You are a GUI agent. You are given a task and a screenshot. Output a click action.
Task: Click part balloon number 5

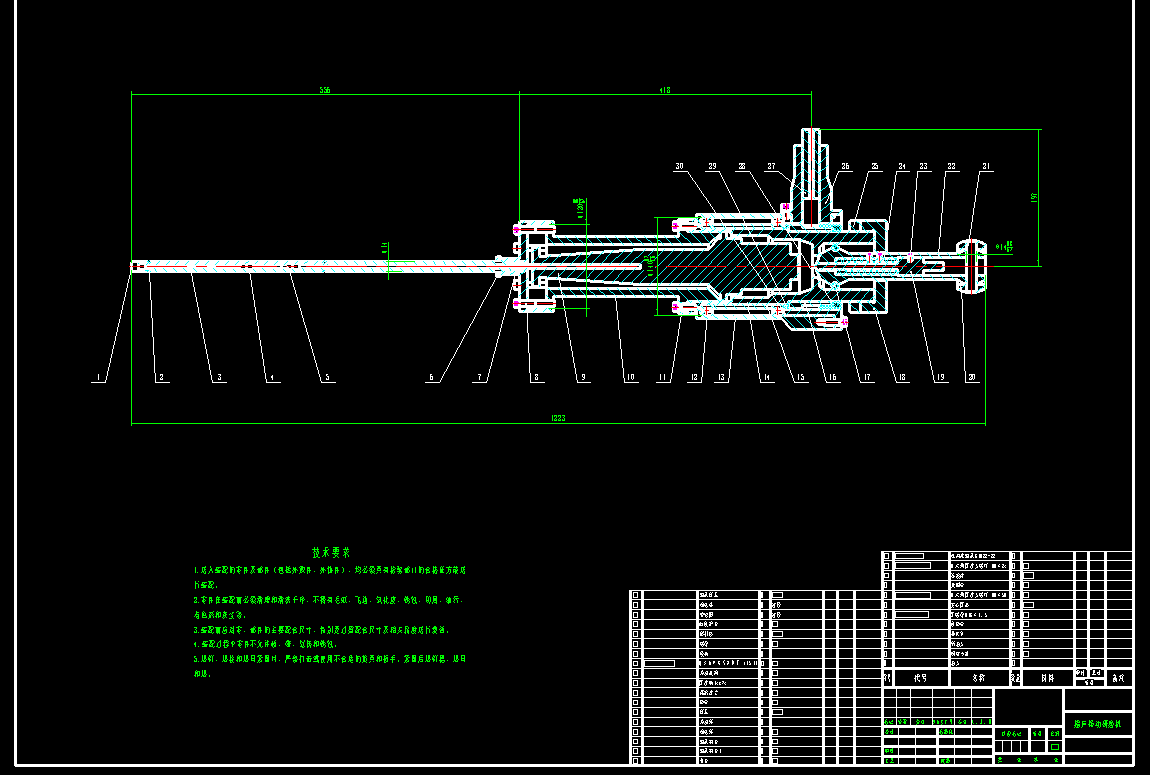pyautogui.click(x=327, y=378)
